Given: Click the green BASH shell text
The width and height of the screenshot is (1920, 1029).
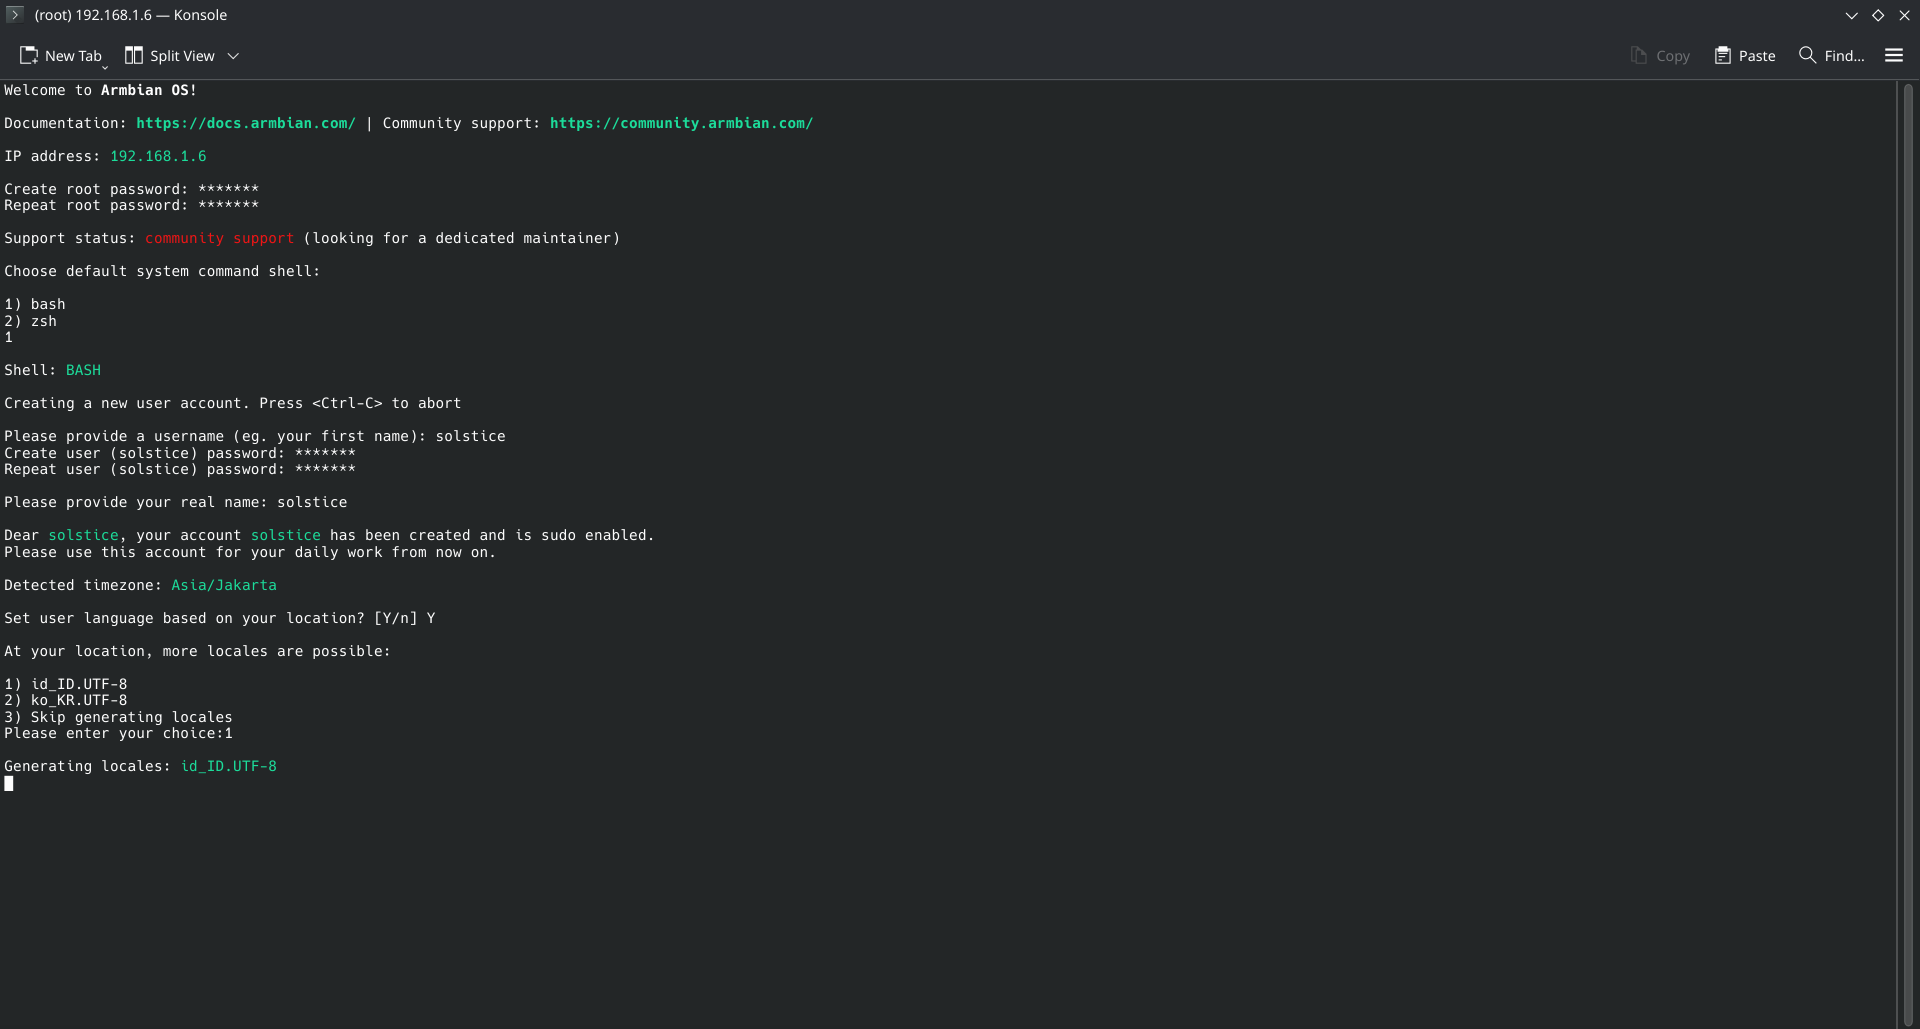Looking at the screenshot, I should click(83, 370).
